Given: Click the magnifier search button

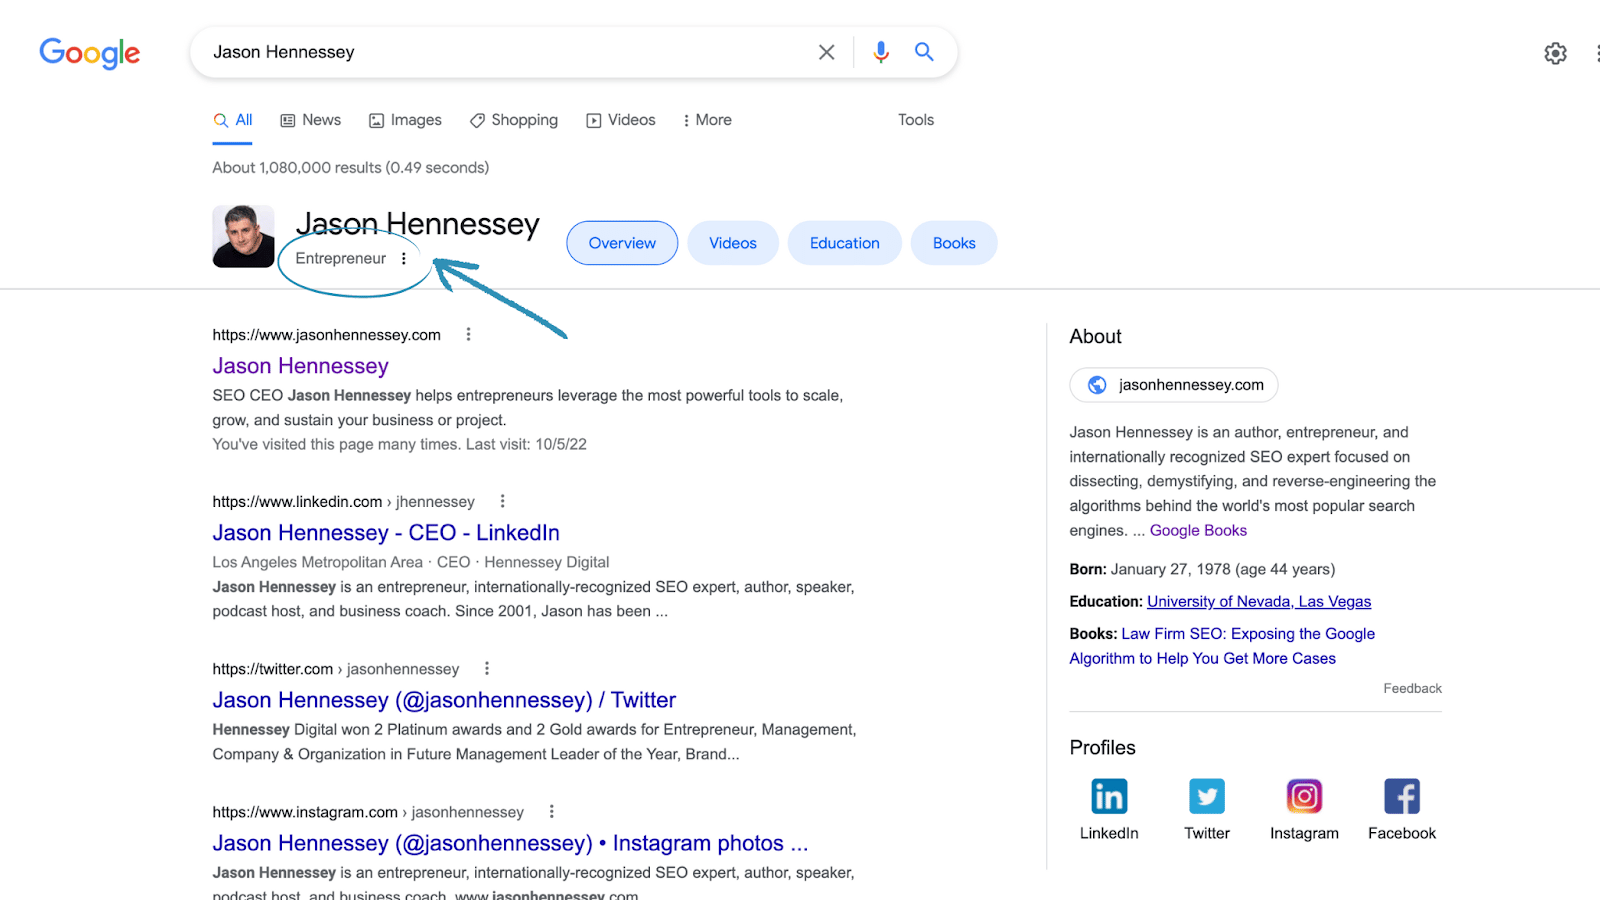Looking at the screenshot, I should pyautogui.click(x=924, y=52).
